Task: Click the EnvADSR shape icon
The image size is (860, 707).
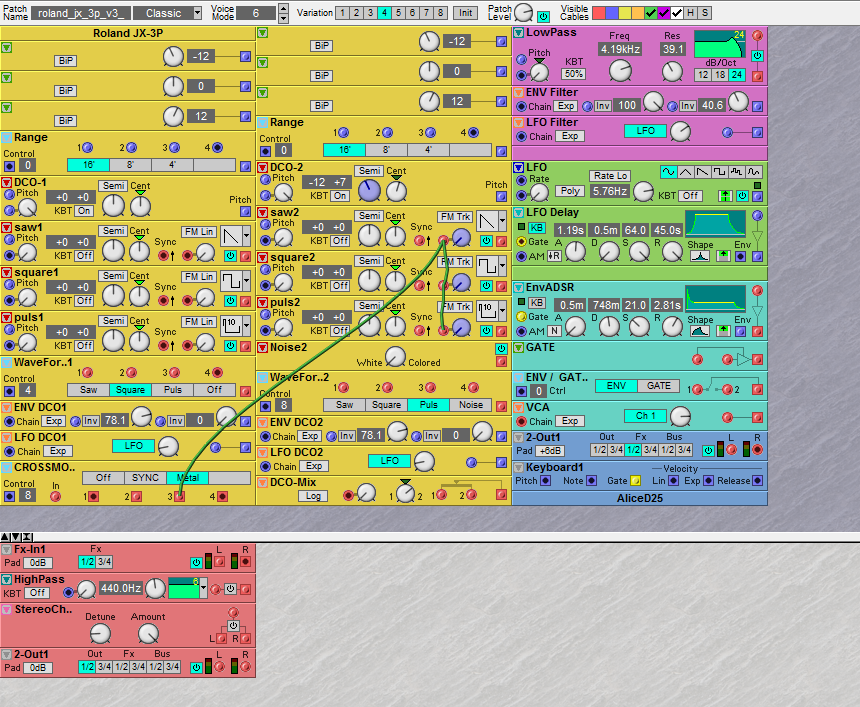Action: pyautogui.click(x=699, y=331)
